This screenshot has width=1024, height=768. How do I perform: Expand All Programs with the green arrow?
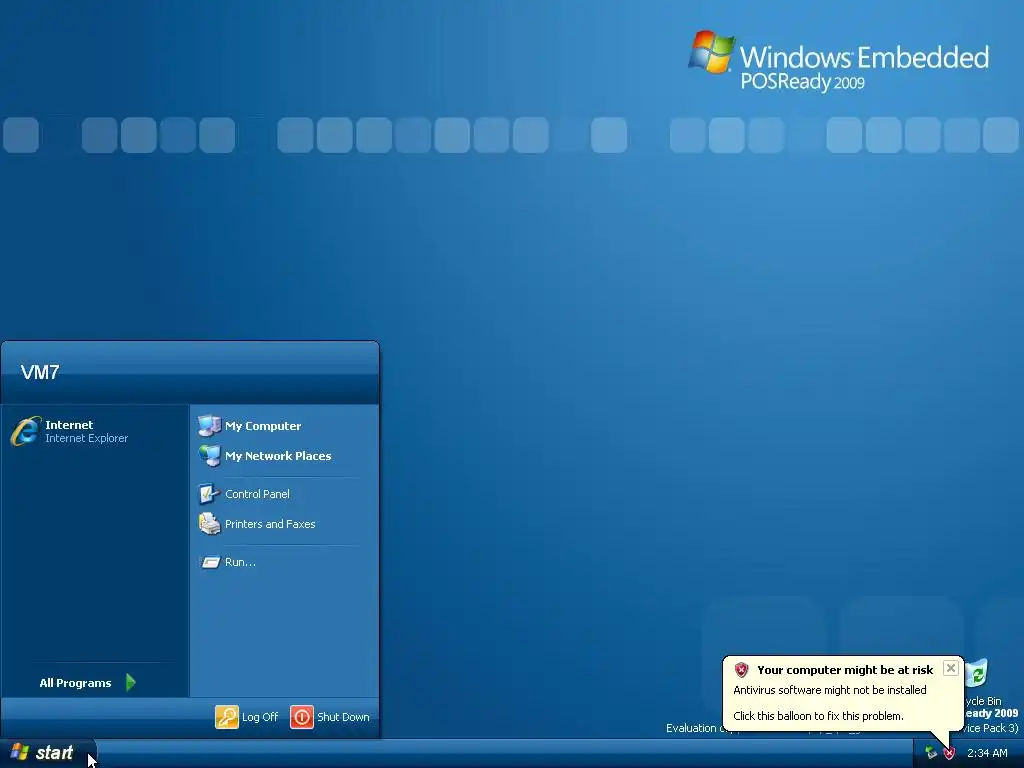click(131, 682)
